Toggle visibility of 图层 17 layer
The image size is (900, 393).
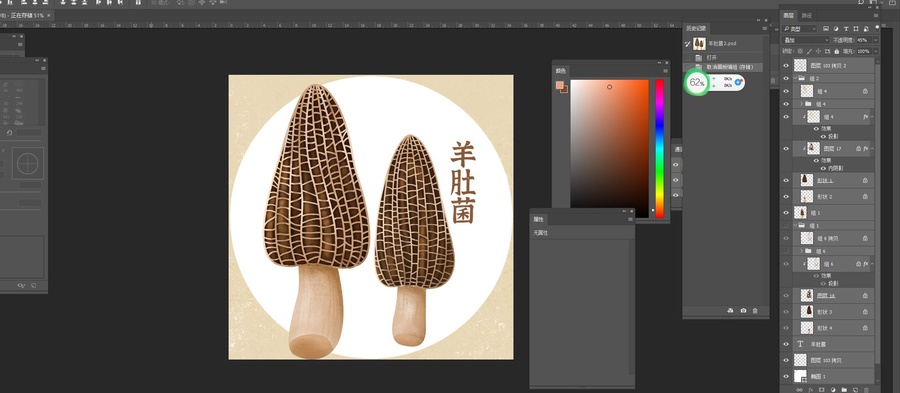pyautogui.click(x=786, y=148)
